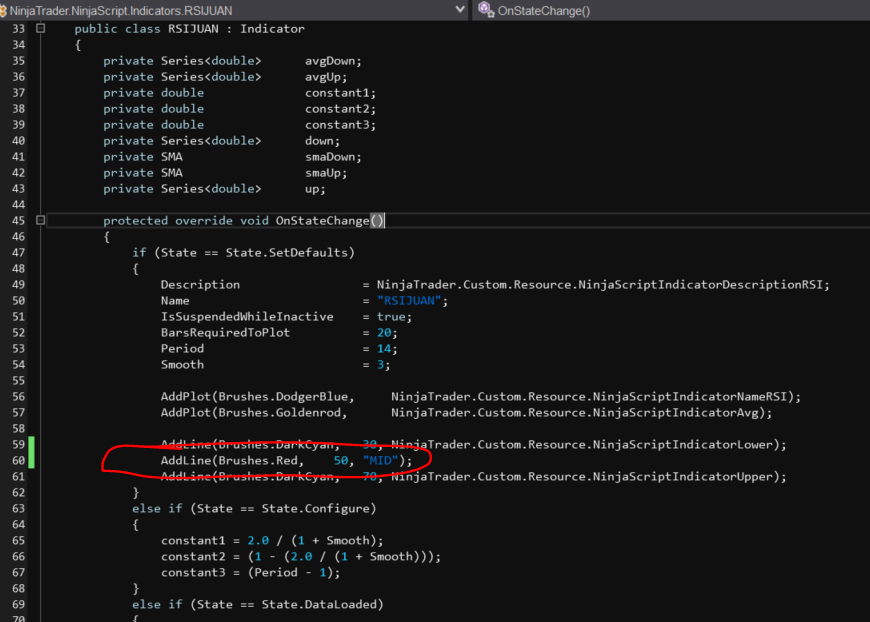Click the chevron arrow of the class selector

point(459,9)
